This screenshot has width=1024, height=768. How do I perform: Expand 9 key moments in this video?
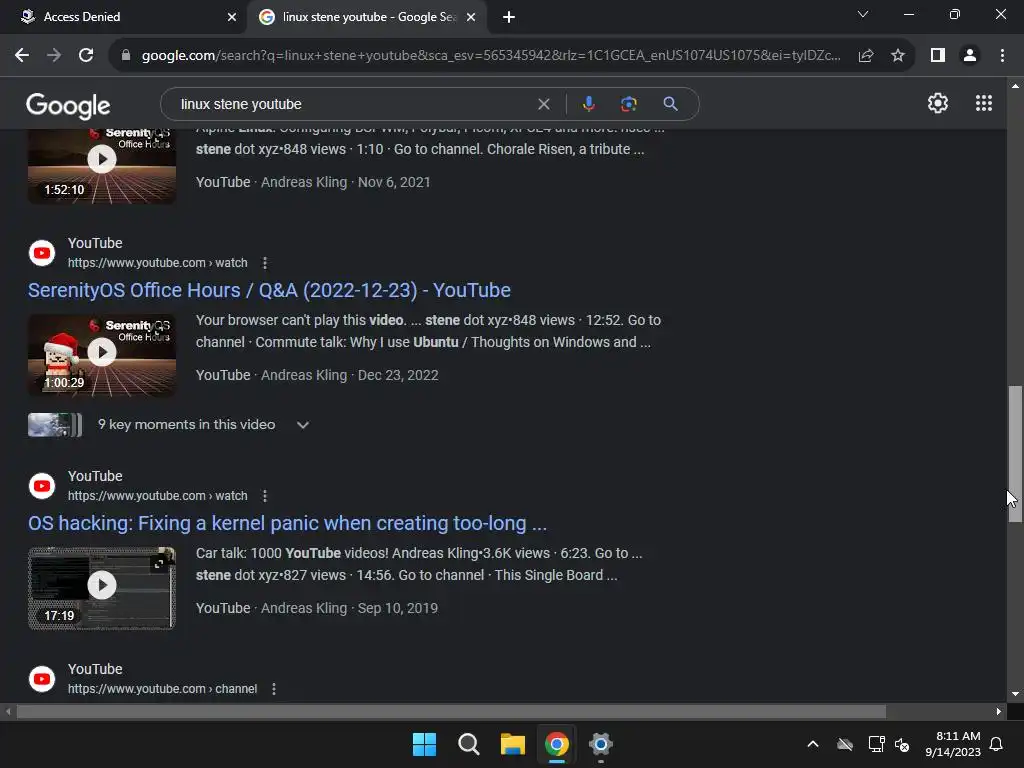tap(302, 424)
